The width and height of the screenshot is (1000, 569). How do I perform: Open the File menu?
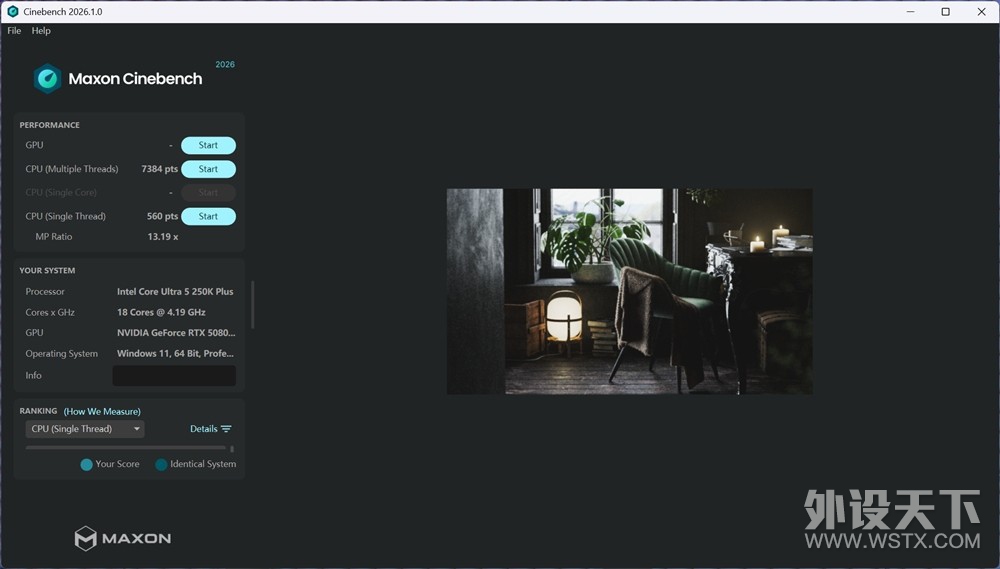[x=14, y=31]
